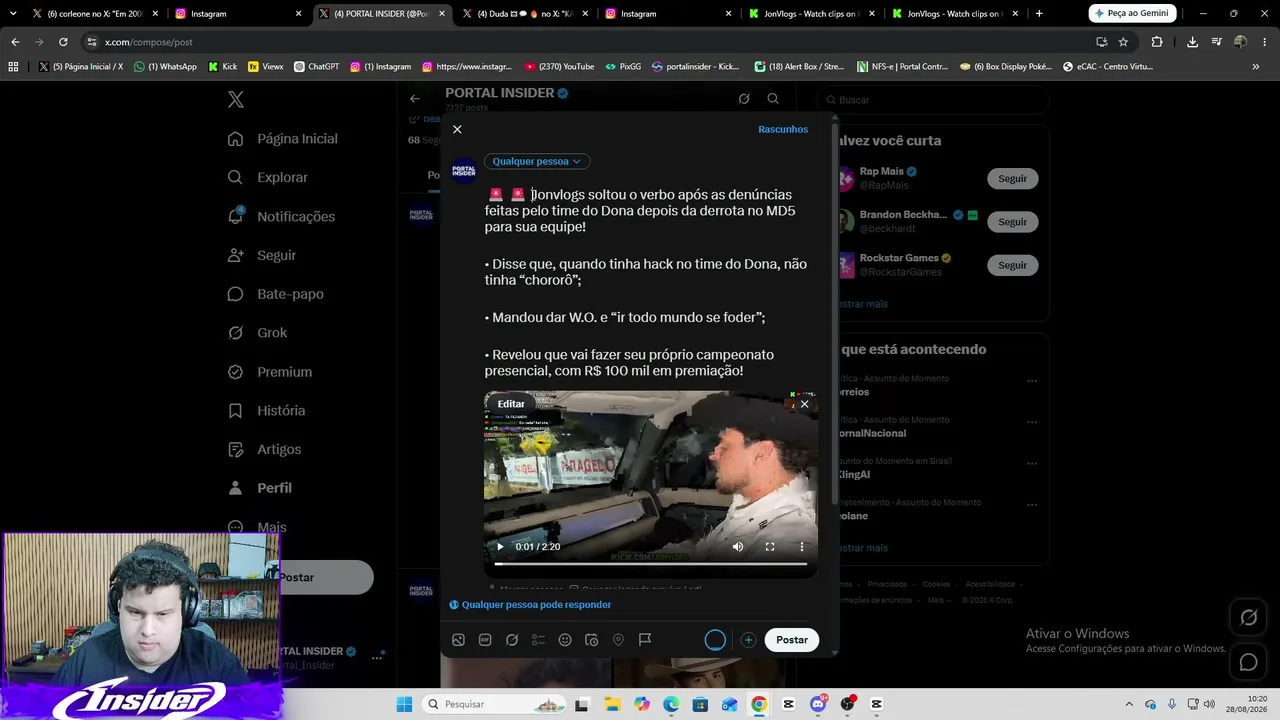Open Perfil in the sidebar
Screen dimensions: 1280x720
tap(261, 488)
